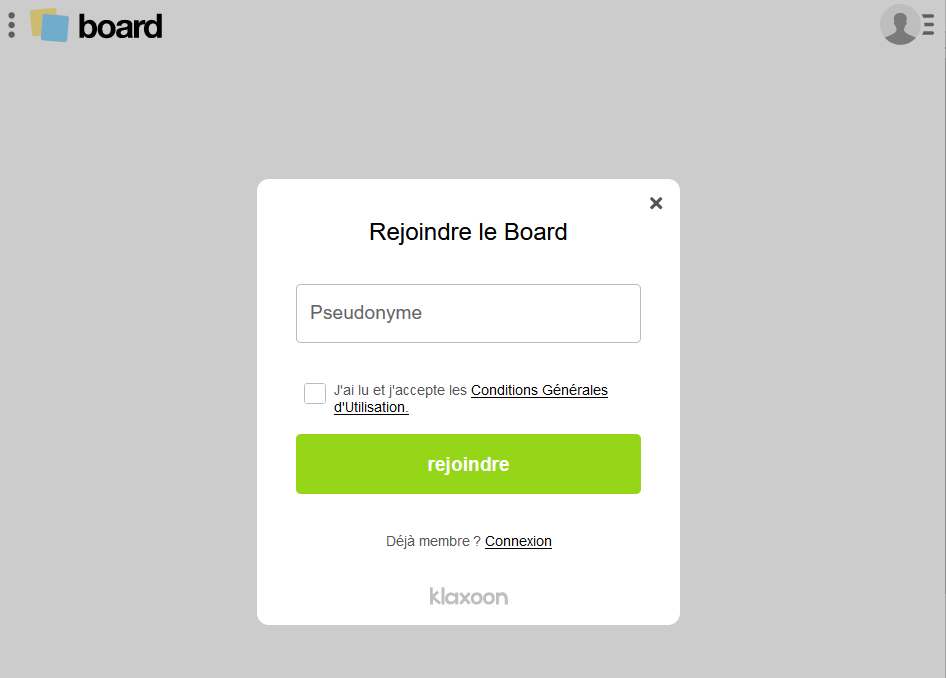Click the 'Déjà membre ?' text
This screenshot has width=946, height=678.
[x=433, y=541]
